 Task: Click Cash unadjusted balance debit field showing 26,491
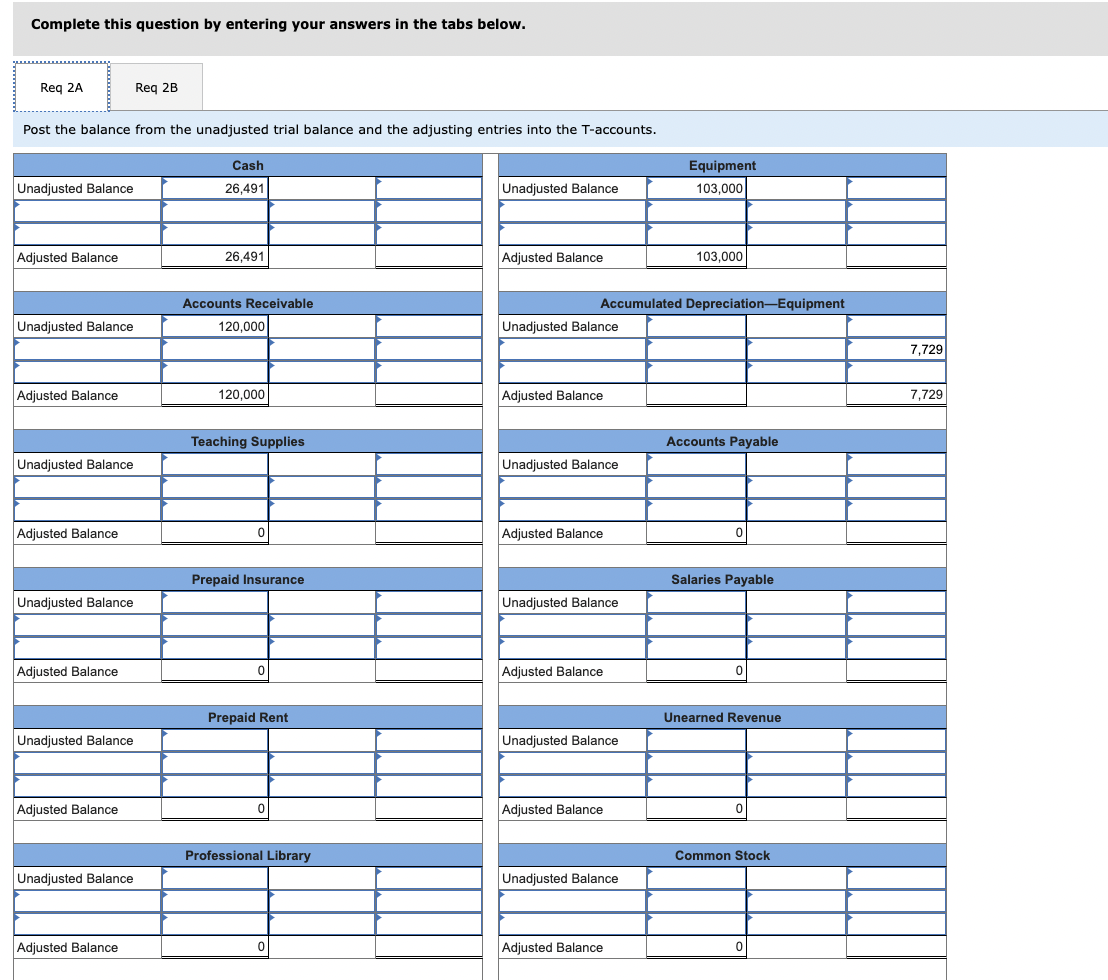point(215,189)
